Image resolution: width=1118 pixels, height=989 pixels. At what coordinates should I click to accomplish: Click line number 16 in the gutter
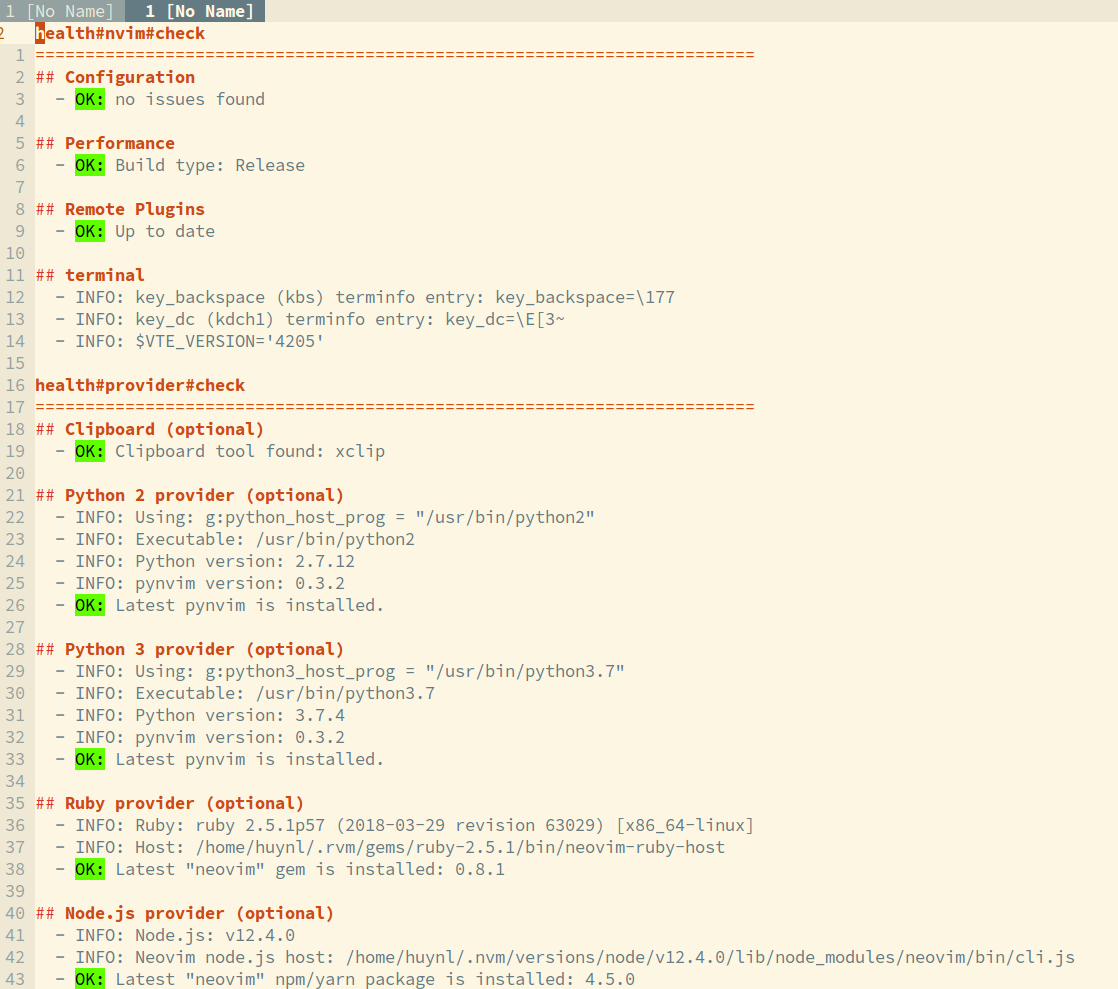[15, 385]
